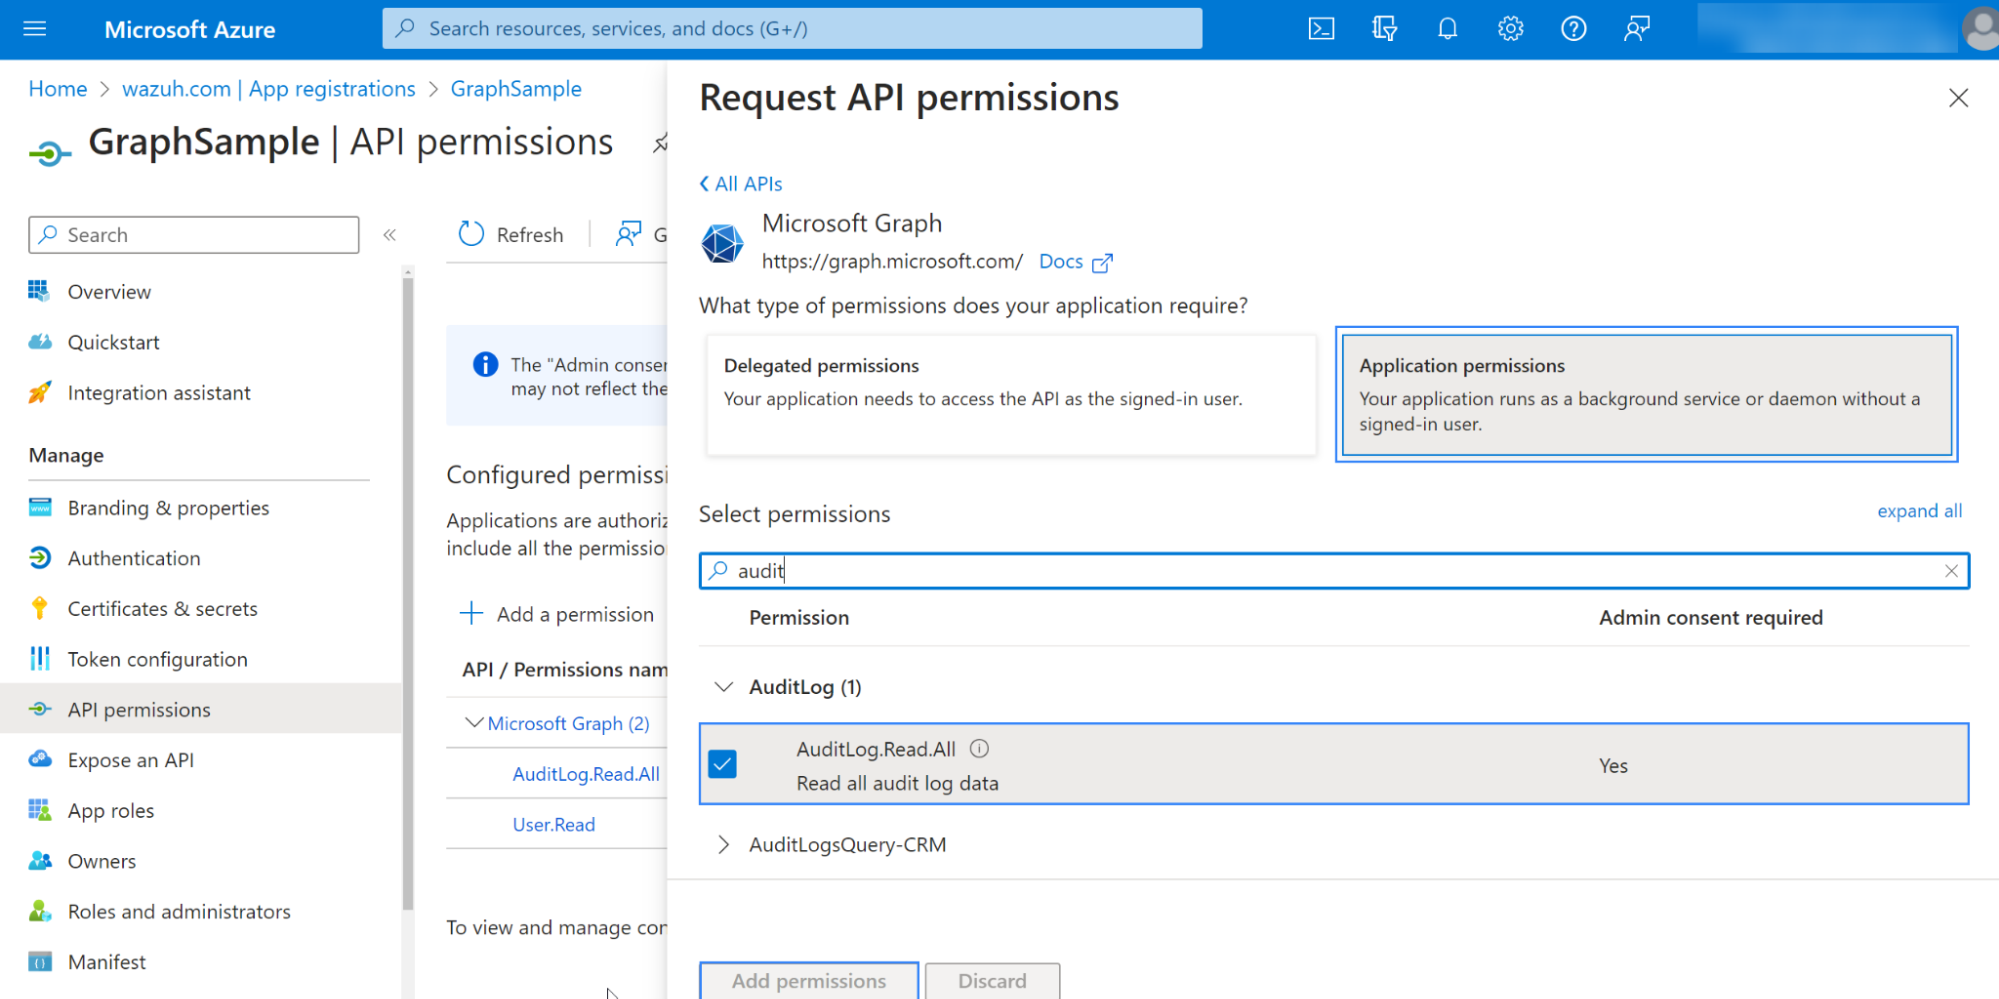Select the Delegated permissions option
Screen dimensions: 1999x999
(1010, 395)
